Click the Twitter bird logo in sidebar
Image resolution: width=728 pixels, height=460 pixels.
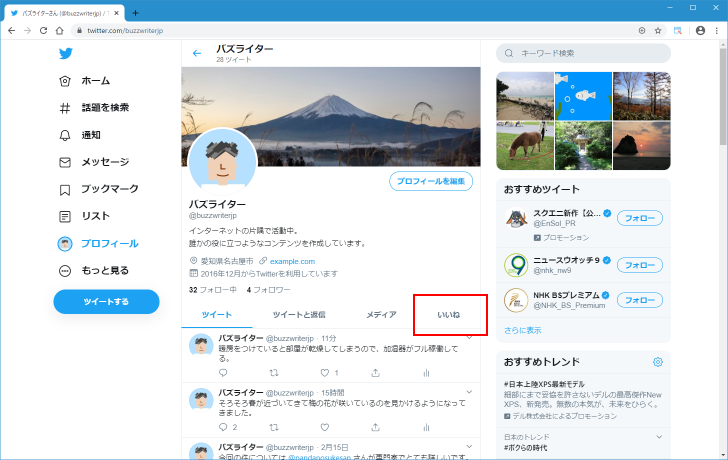point(65,53)
